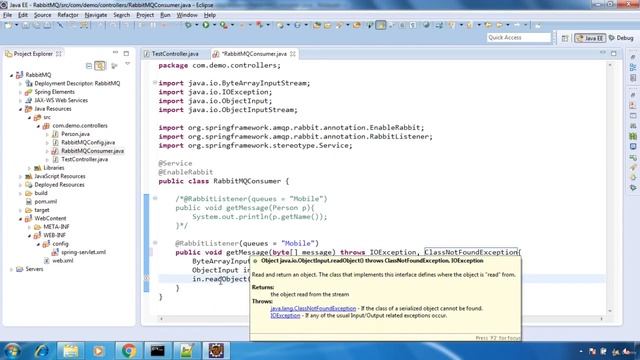Screen dimensions: 640x360
Task: Click the Run (green play) toolbar button
Action: pos(206,25)
